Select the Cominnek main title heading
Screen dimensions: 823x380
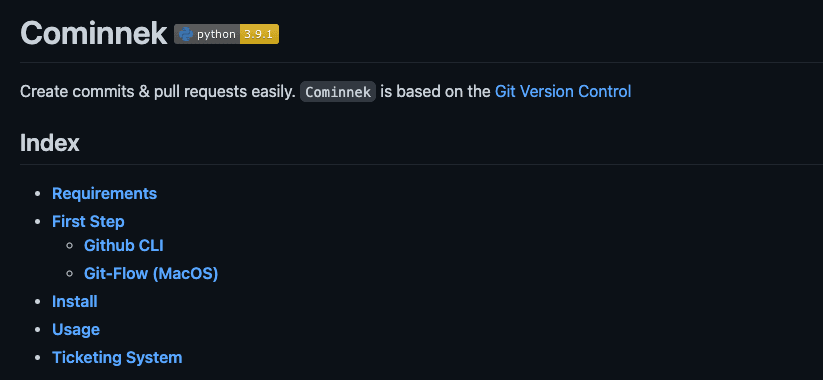tap(93, 33)
